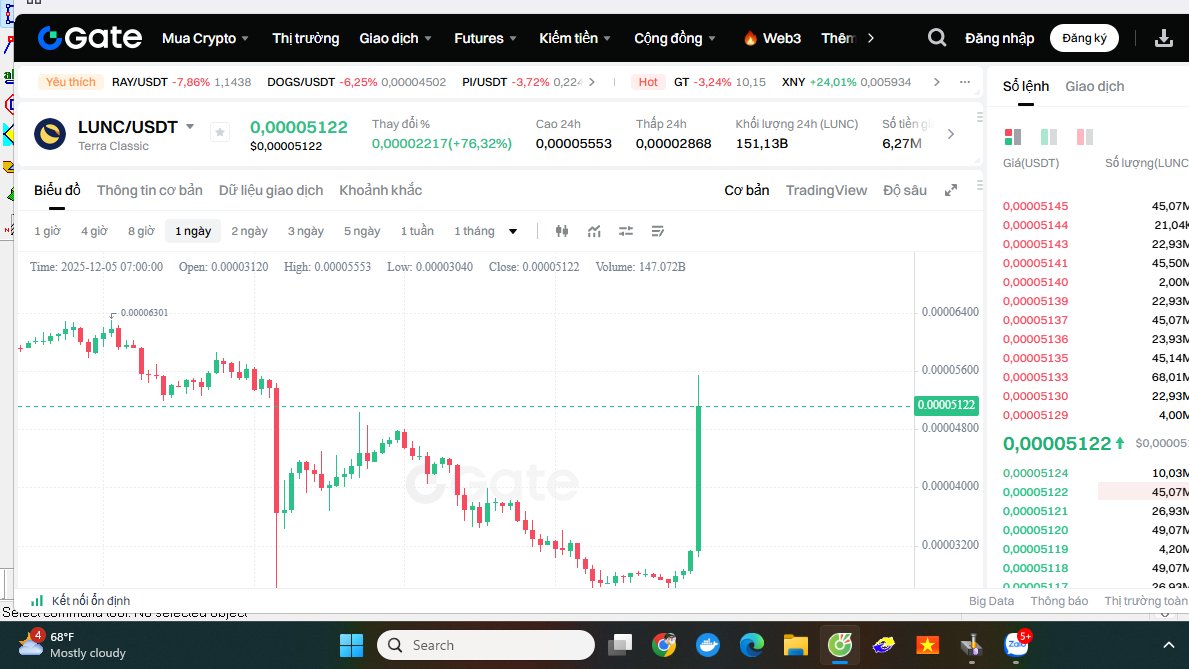1189x669 pixels.
Task: Select 1 giờ timeframe
Action: (x=47, y=231)
